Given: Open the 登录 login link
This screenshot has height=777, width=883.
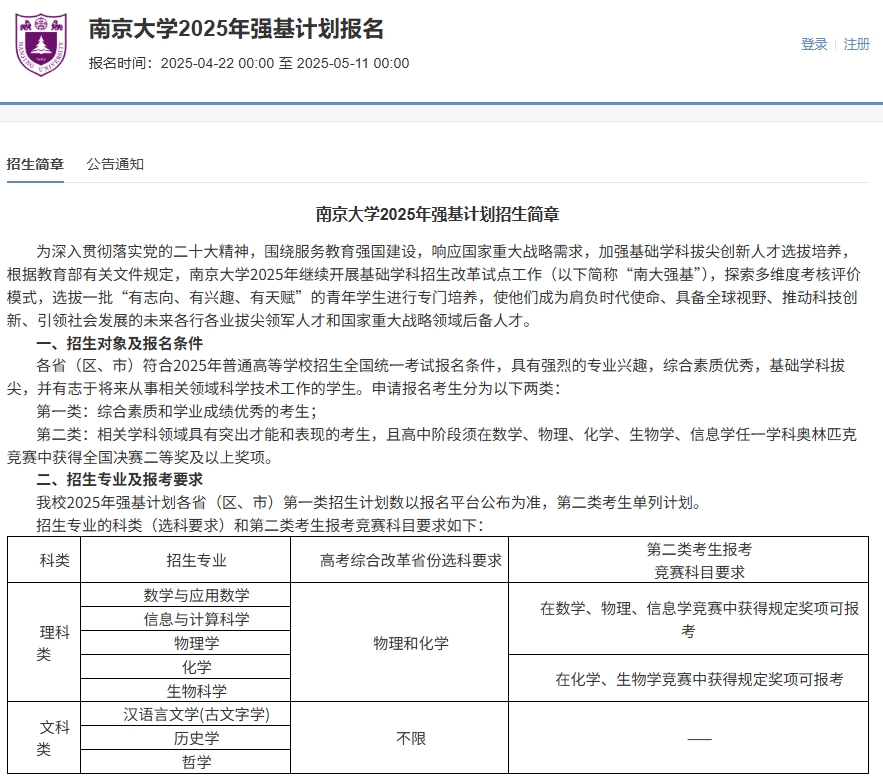Looking at the screenshot, I should 814,44.
